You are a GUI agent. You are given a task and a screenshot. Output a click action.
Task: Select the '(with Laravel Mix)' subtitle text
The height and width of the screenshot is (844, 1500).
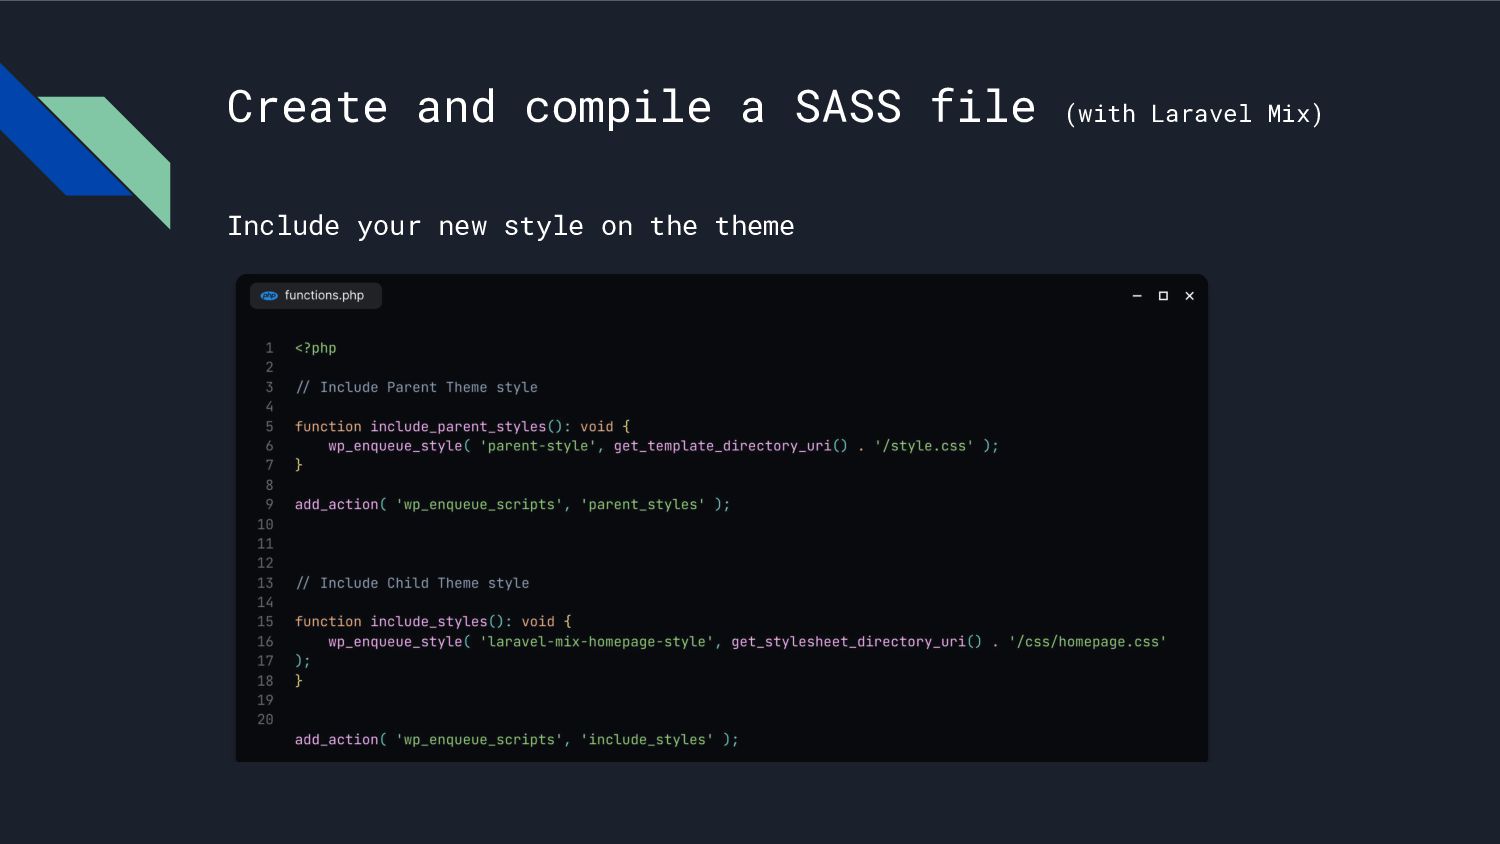[x=1194, y=114]
